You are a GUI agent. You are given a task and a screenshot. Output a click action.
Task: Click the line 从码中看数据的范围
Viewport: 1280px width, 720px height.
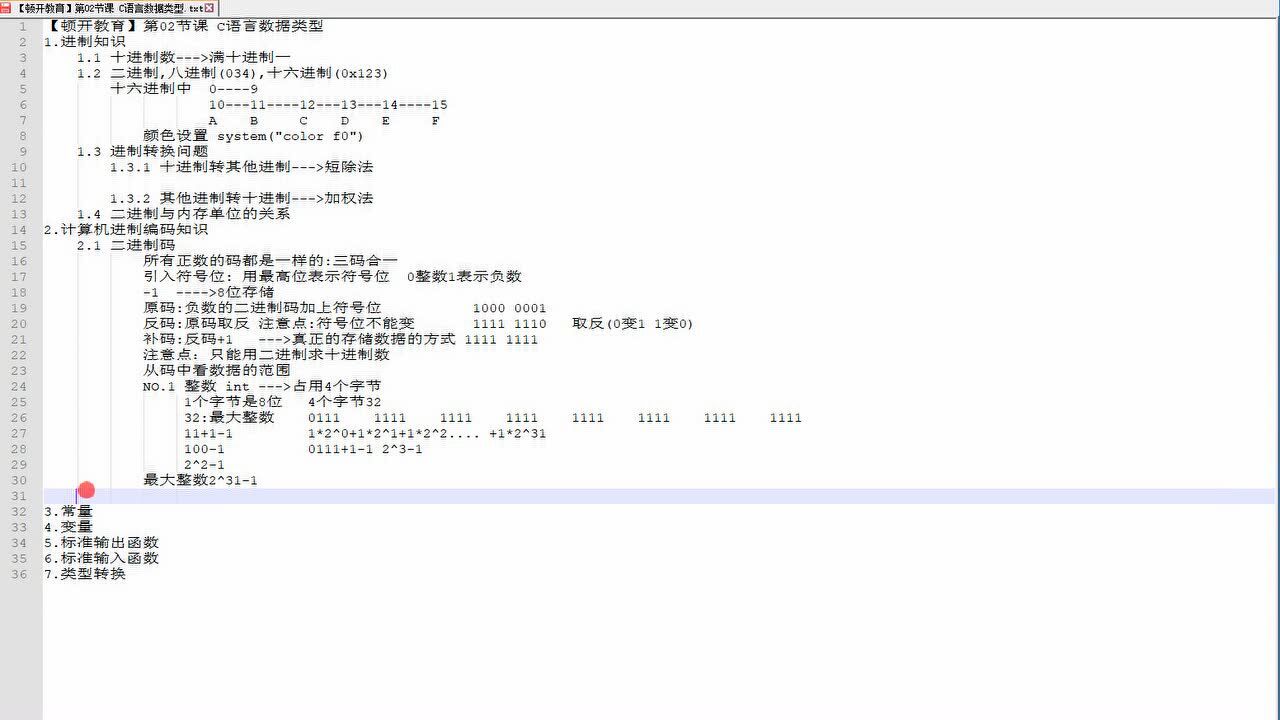tap(217, 370)
